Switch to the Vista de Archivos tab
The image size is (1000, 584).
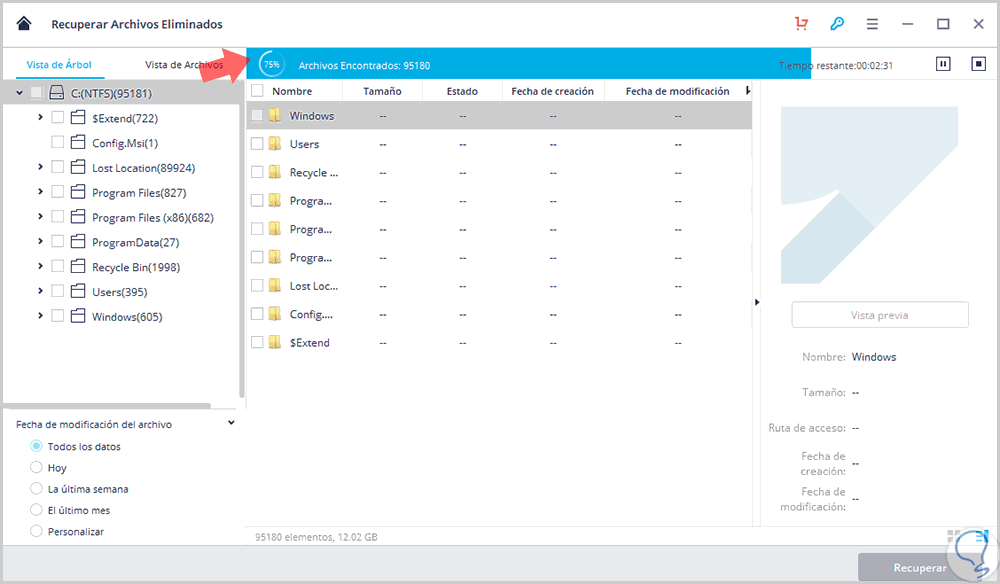184,63
